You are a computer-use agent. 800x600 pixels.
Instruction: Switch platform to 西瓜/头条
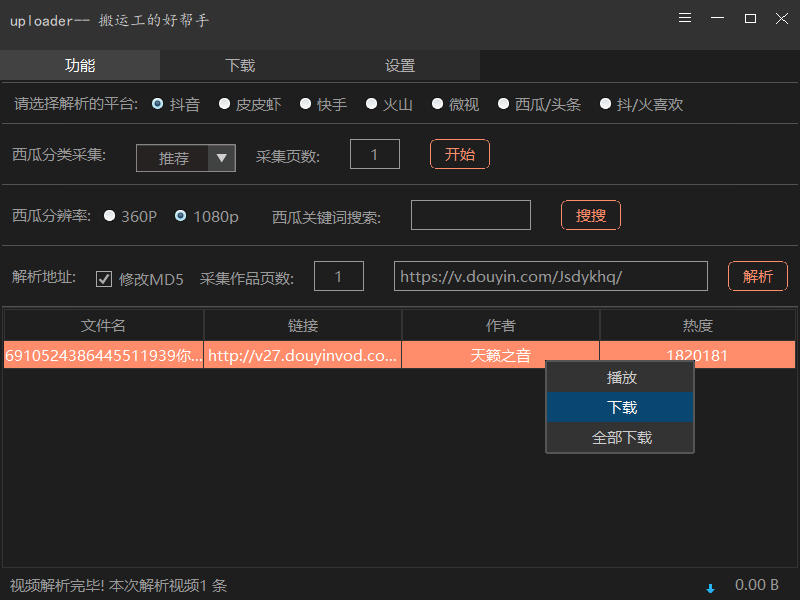click(503, 104)
